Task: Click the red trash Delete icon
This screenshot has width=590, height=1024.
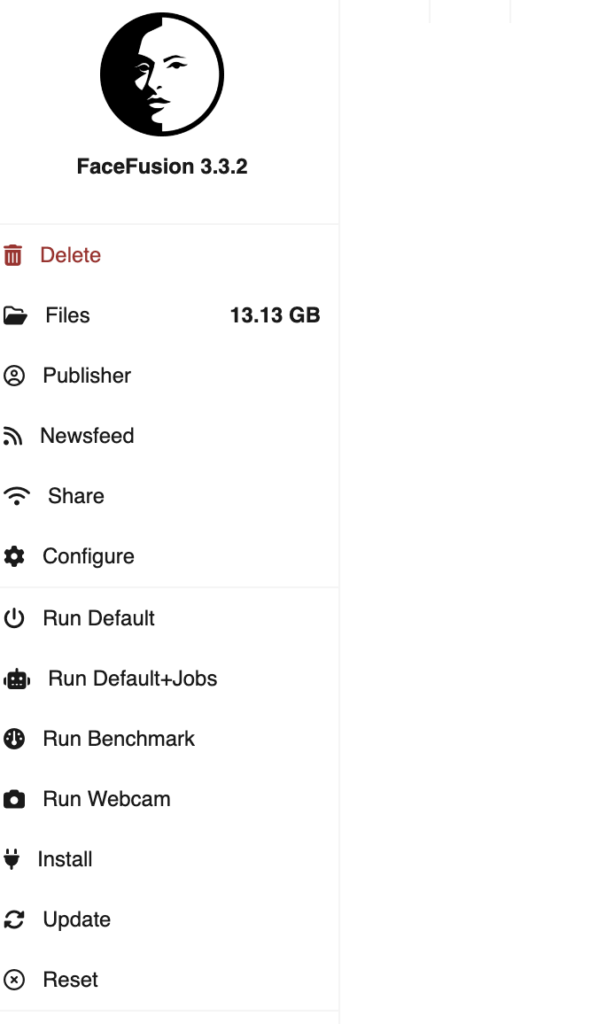Action: coord(12,255)
